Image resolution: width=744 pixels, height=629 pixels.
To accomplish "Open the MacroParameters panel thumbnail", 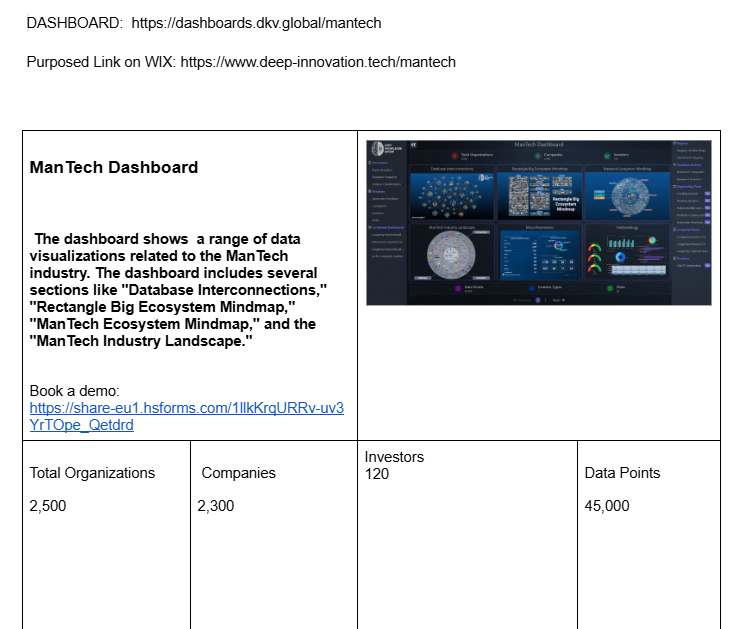I will (540, 252).
